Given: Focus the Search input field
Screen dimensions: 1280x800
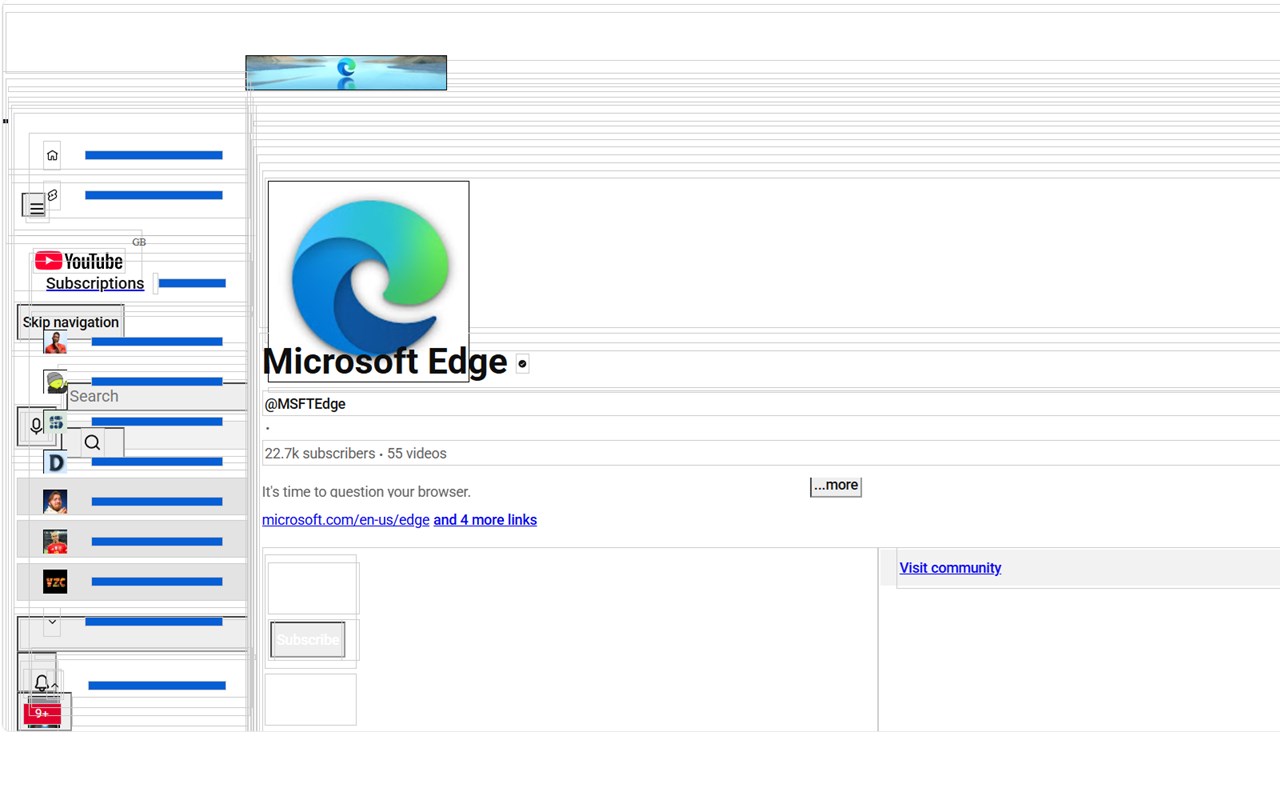Looking at the screenshot, I should [x=157, y=397].
